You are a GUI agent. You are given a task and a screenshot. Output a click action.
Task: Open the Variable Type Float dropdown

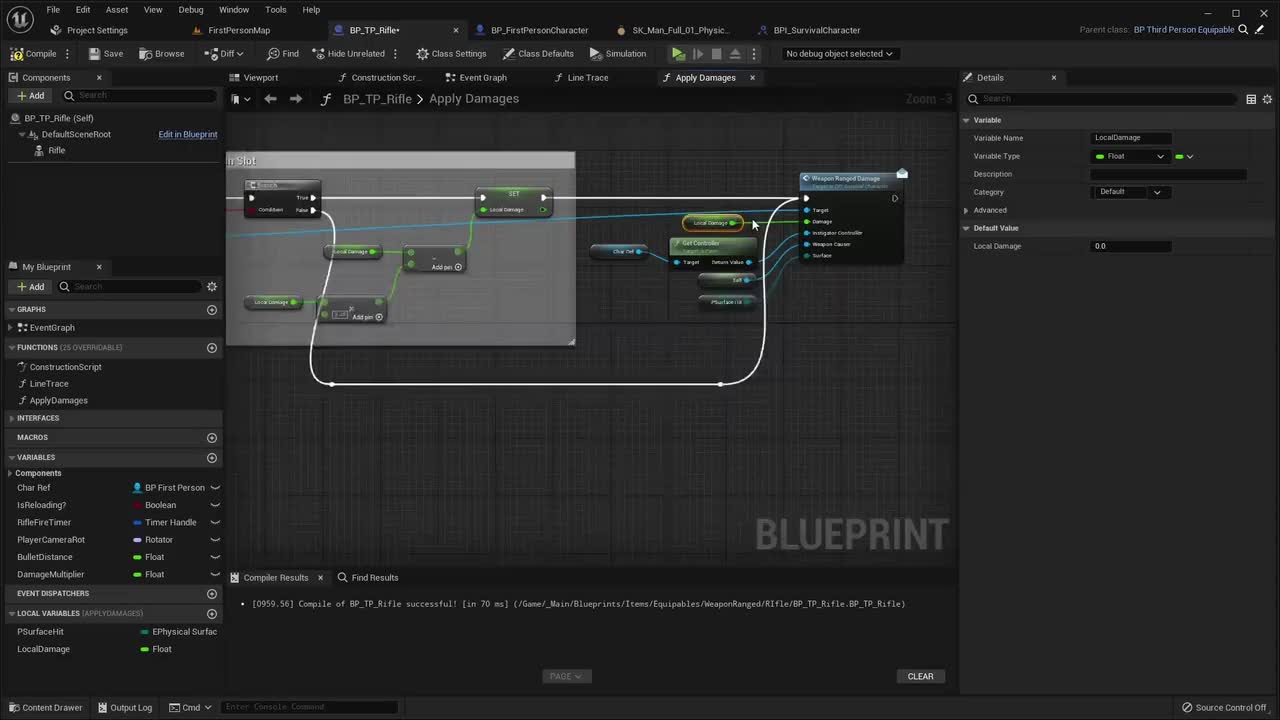[1130, 156]
